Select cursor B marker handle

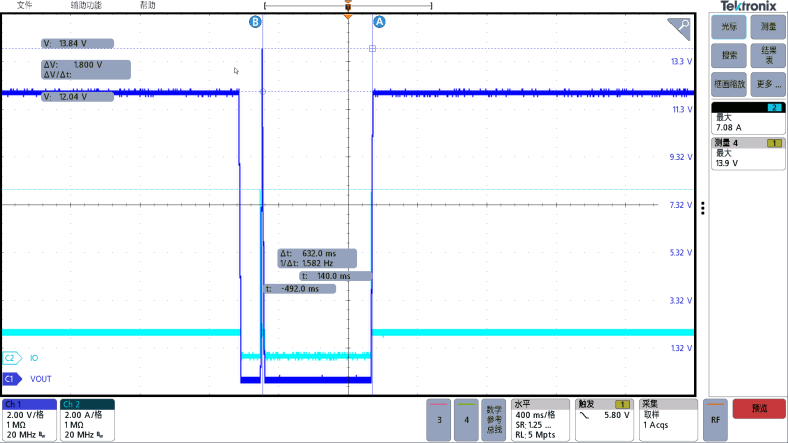(x=255, y=21)
